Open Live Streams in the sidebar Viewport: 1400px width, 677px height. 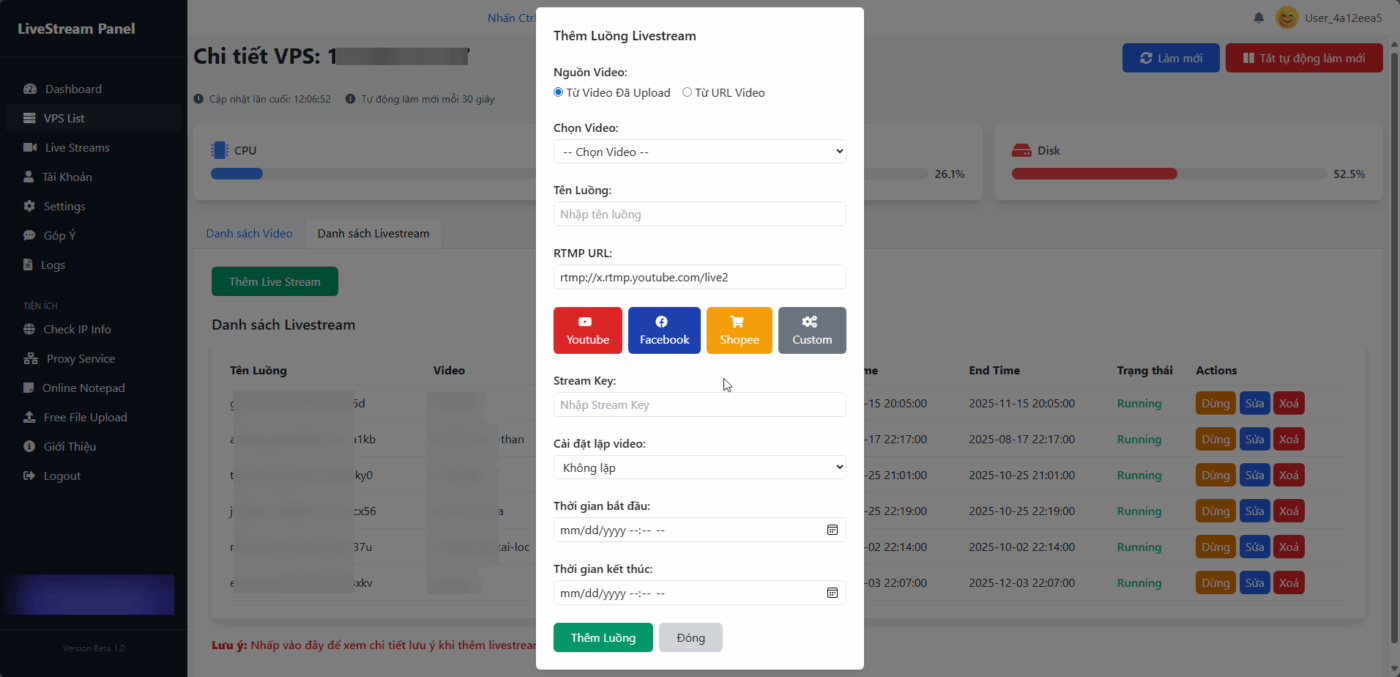click(77, 148)
